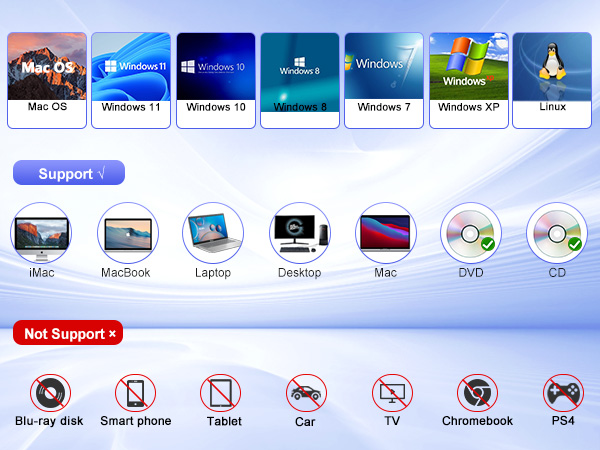Click the crossed-out Chromebook icon
600x450 pixels.
[477, 393]
